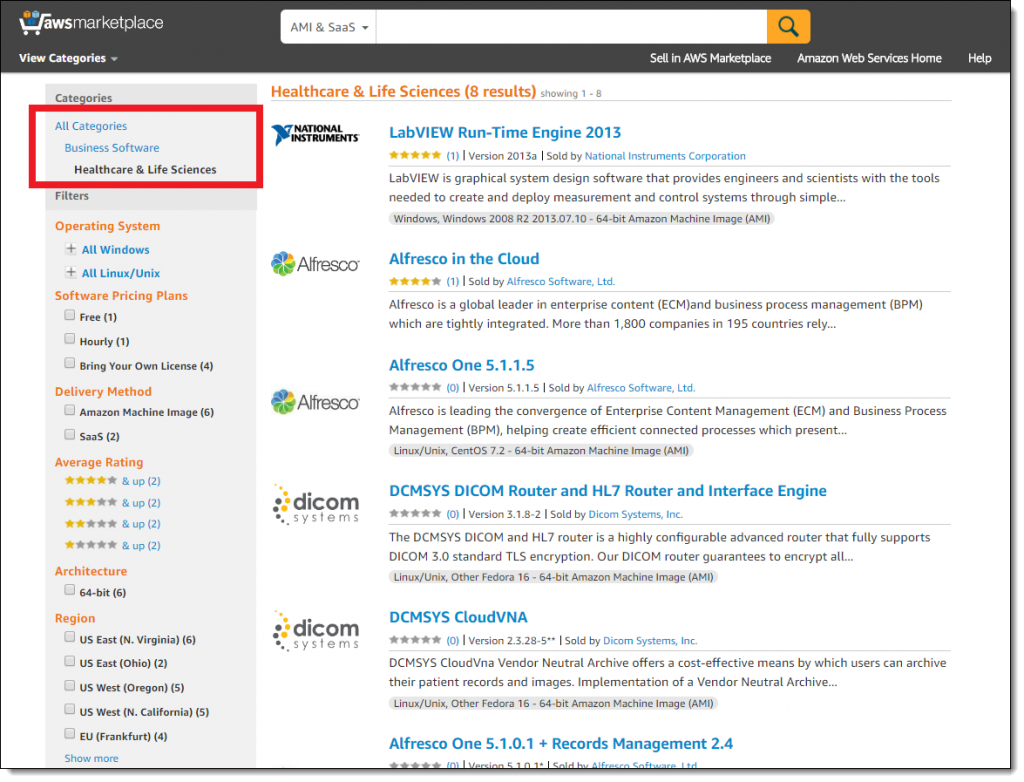Go to Business Software category
This screenshot has height=782, width=1024.
pyautogui.click(x=112, y=148)
